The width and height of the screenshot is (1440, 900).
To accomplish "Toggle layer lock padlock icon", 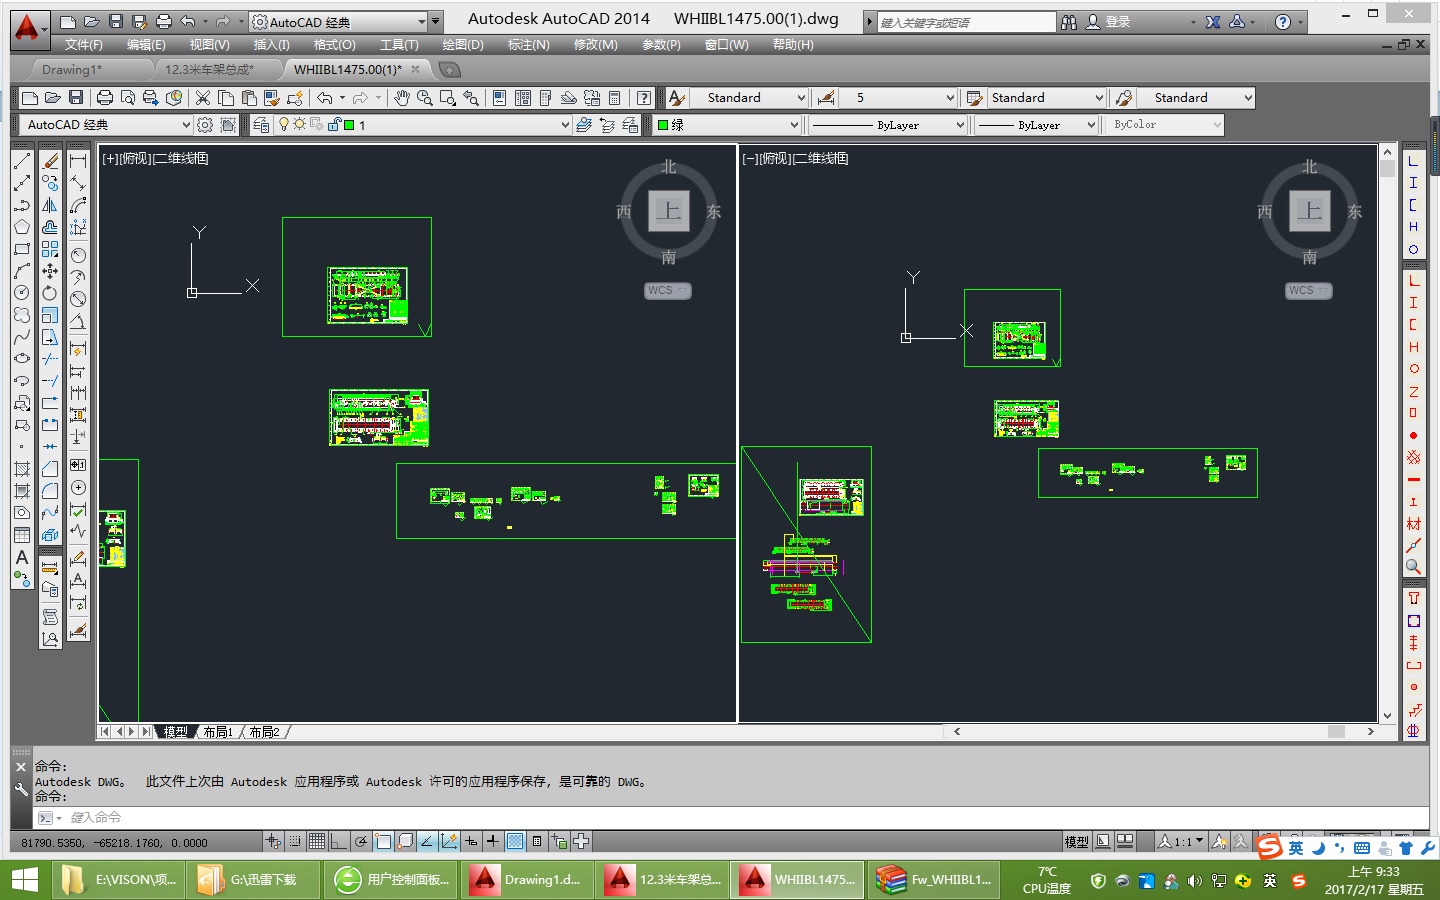I will click(x=334, y=124).
